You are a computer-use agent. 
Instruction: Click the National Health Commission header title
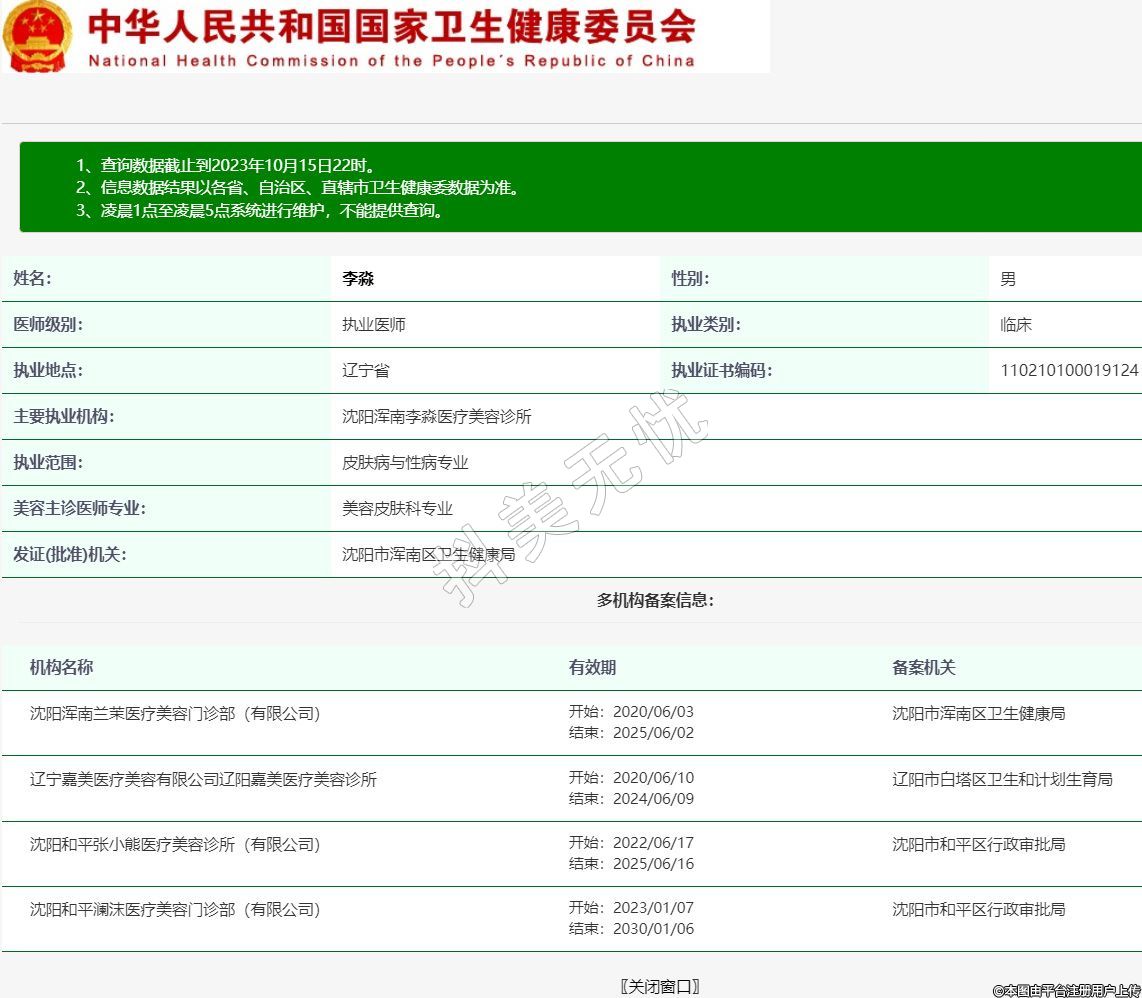[391, 36]
